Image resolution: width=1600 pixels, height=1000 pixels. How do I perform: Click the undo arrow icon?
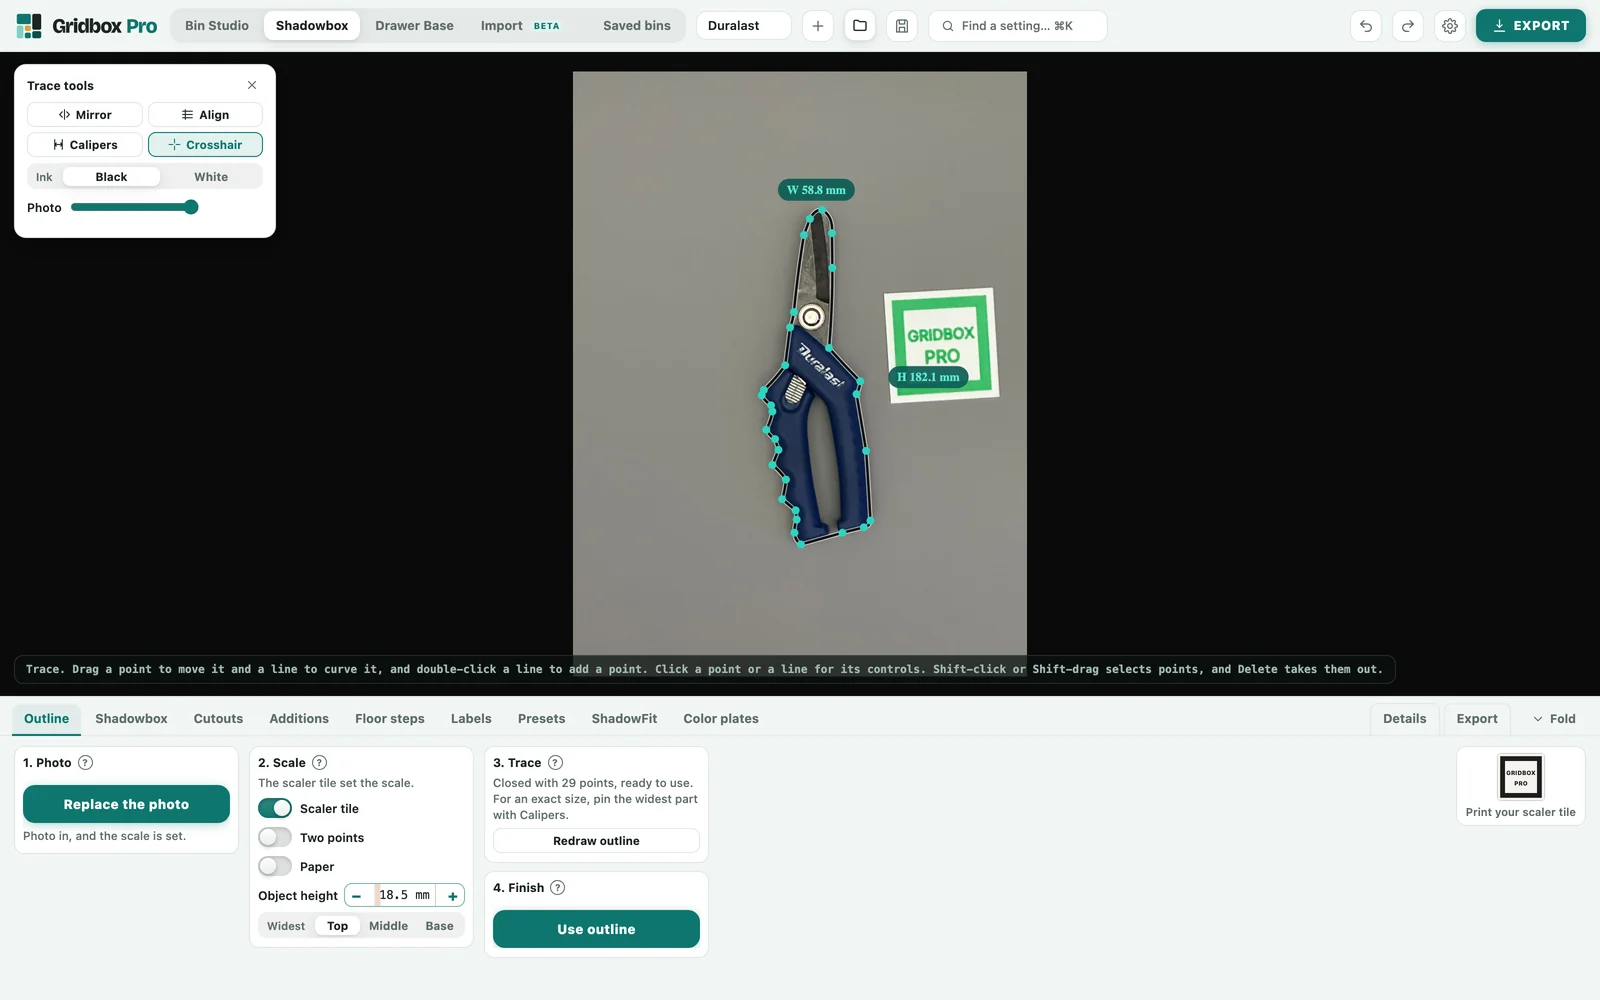click(1366, 26)
